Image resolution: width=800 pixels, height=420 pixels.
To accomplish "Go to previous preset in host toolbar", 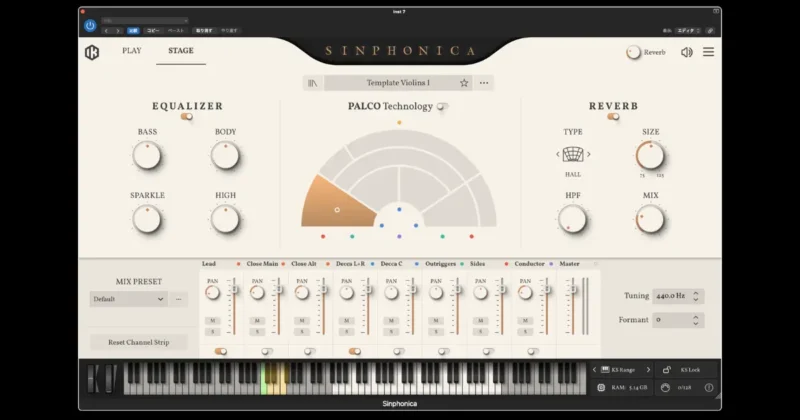I will 106,31.
